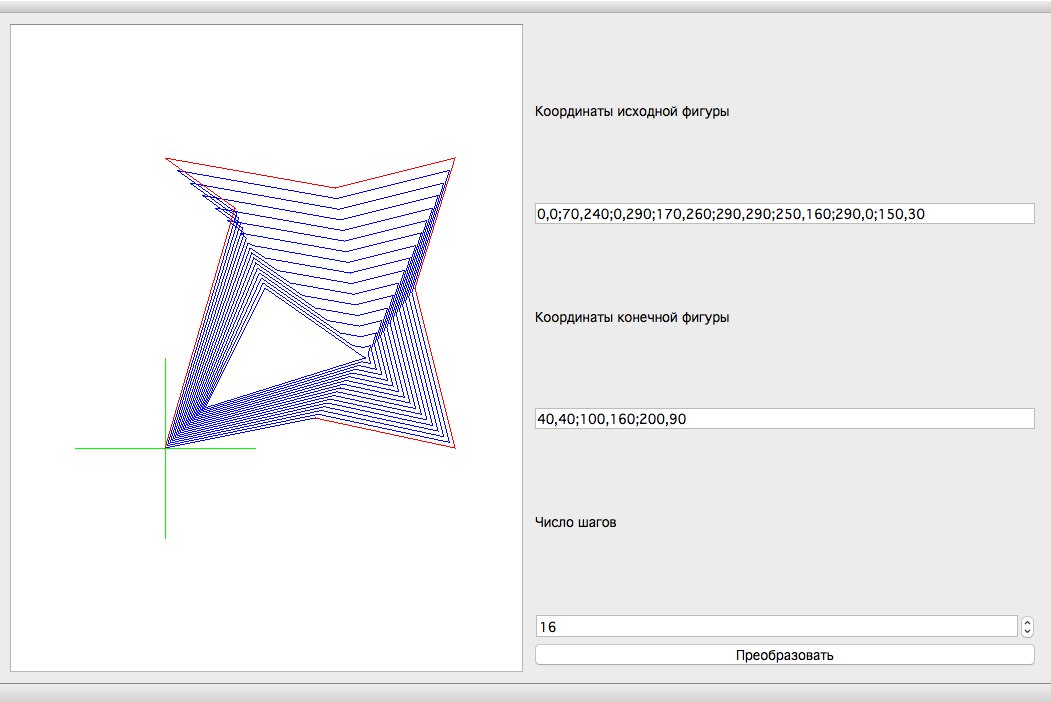Click the step count field showing 16
The image size is (1051, 702).
776,627
